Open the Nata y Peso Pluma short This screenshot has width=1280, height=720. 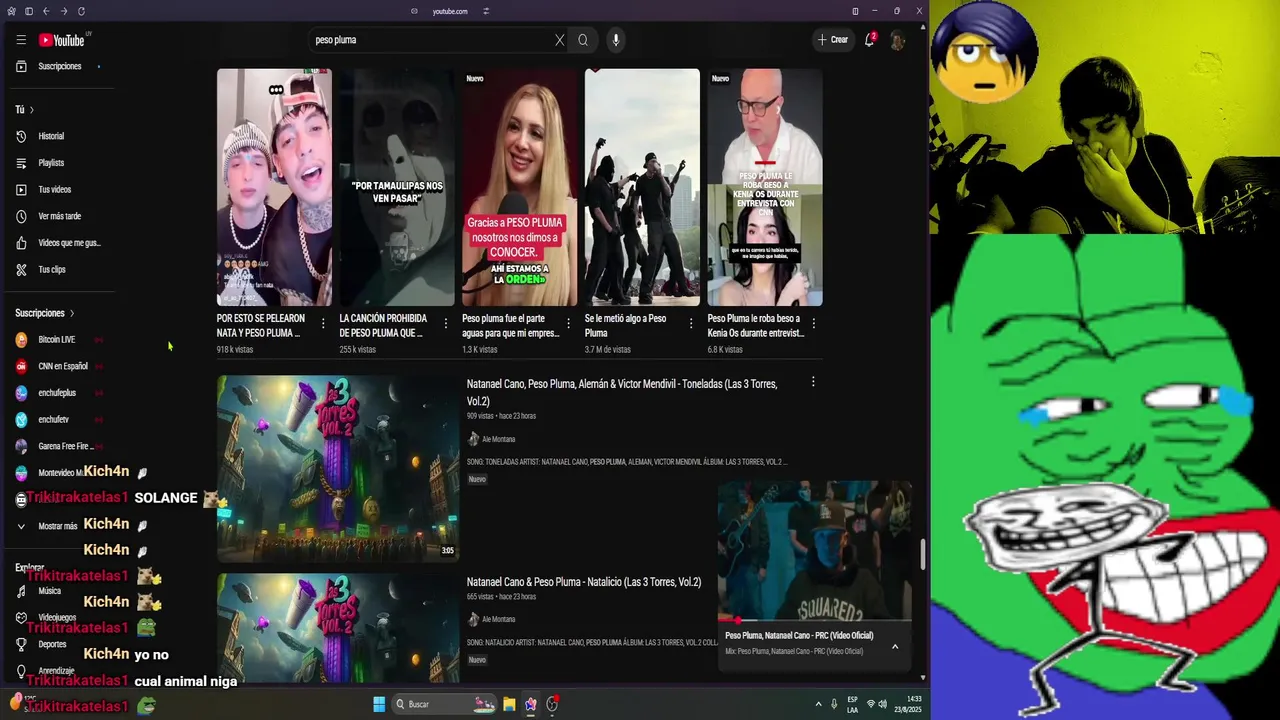[274, 187]
